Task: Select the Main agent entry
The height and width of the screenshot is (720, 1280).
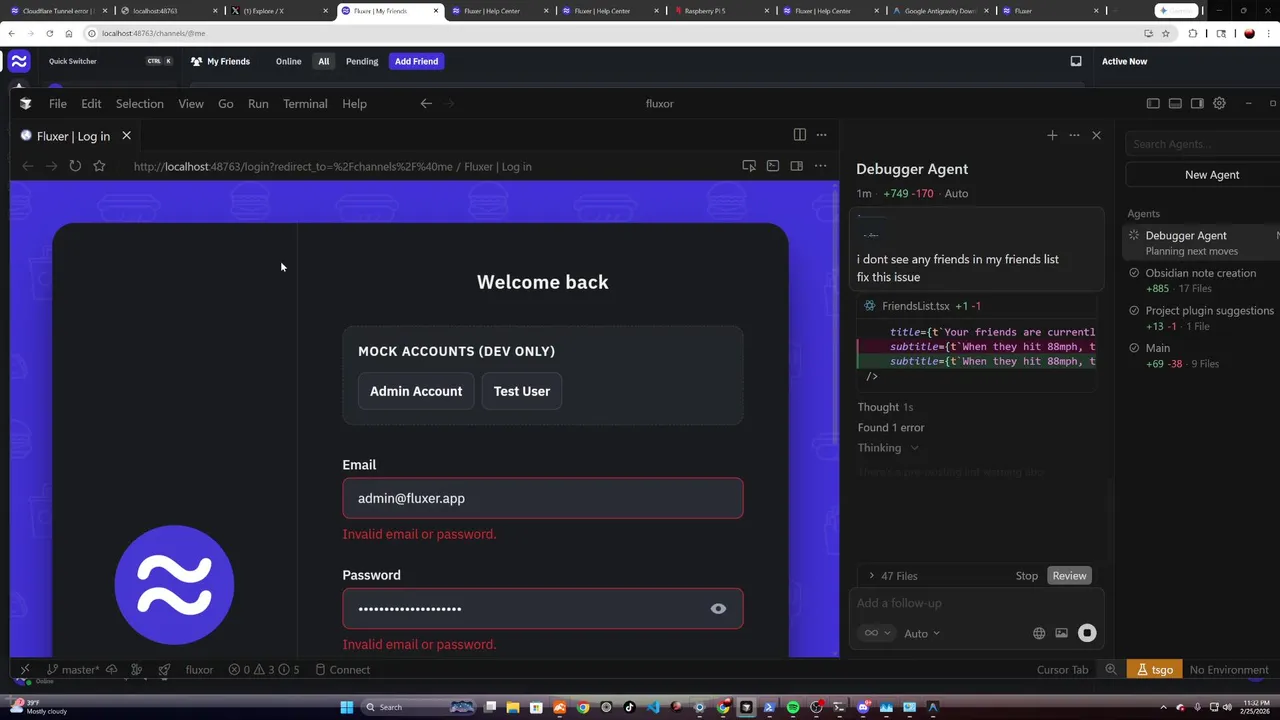Action: click(1203, 355)
